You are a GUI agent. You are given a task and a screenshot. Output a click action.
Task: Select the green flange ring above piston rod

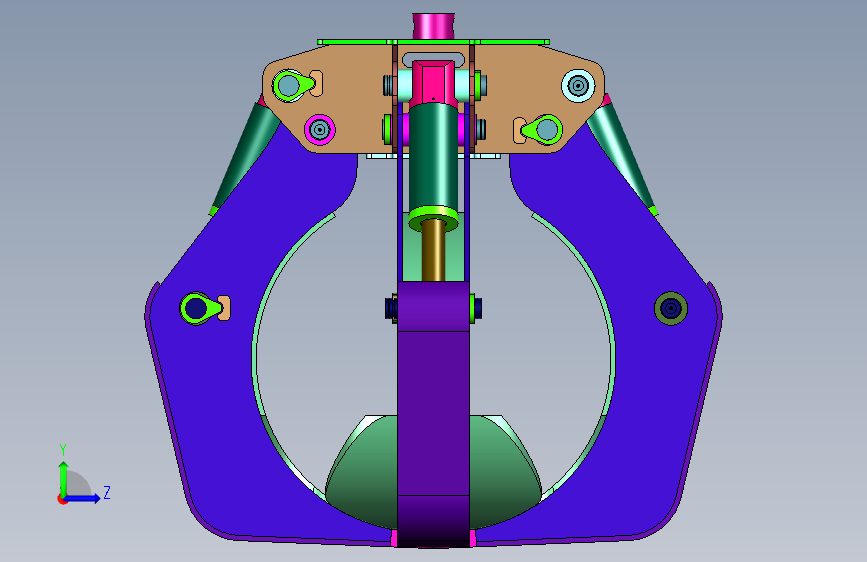[434, 218]
